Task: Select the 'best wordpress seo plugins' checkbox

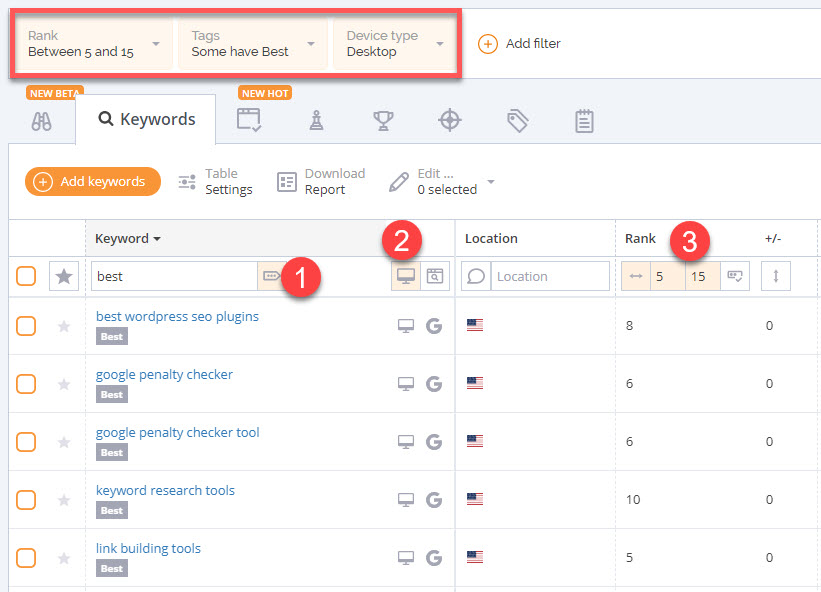Action: pyautogui.click(x=26, y=326)
